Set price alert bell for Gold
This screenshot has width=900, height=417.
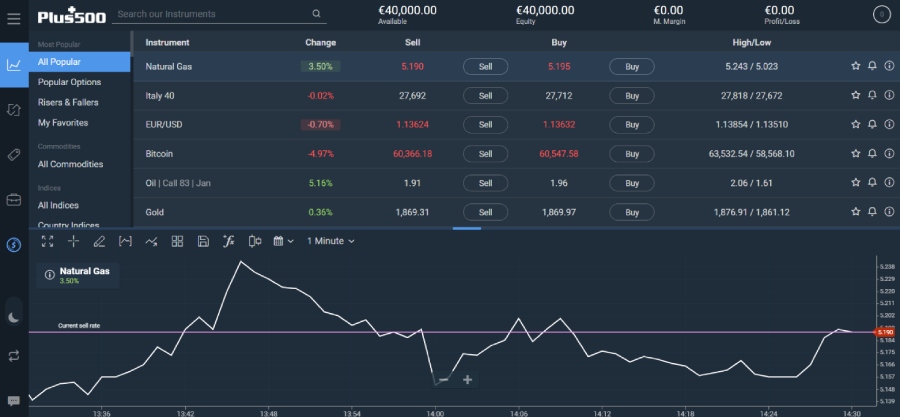click(872, 212)
